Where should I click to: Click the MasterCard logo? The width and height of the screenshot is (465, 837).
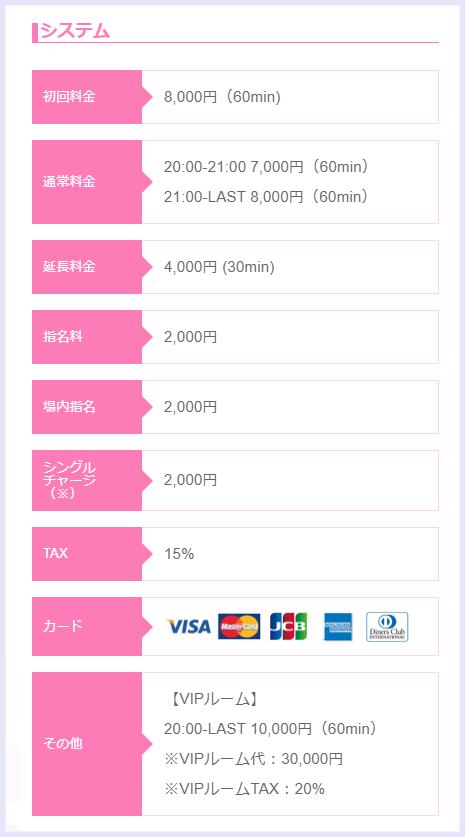point(239,626)
